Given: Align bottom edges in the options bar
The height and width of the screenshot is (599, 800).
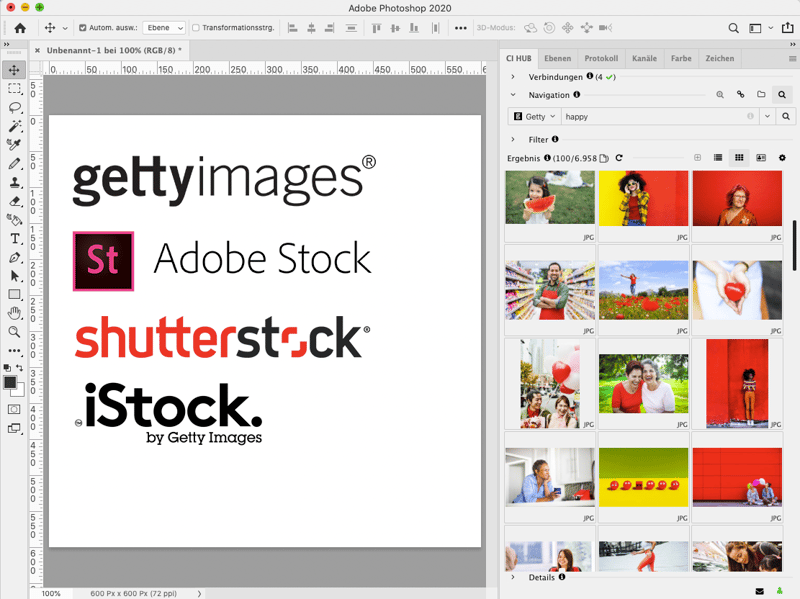Looking at the screenshot, I should click(414, 28).
